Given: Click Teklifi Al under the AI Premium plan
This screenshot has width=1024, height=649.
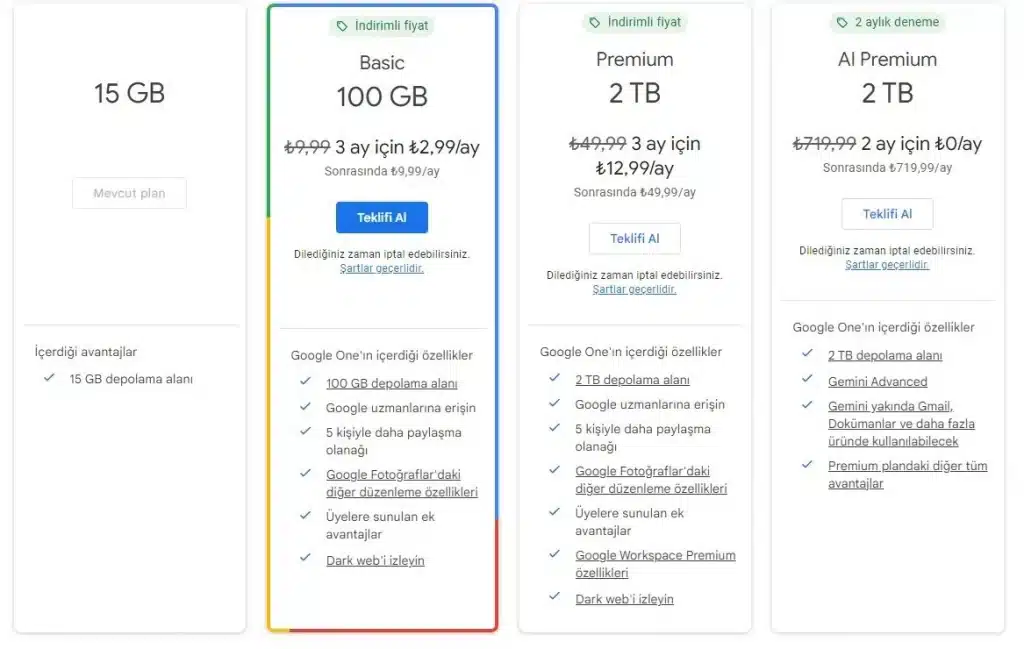Looking at the screenshot, I should (887, 214).
